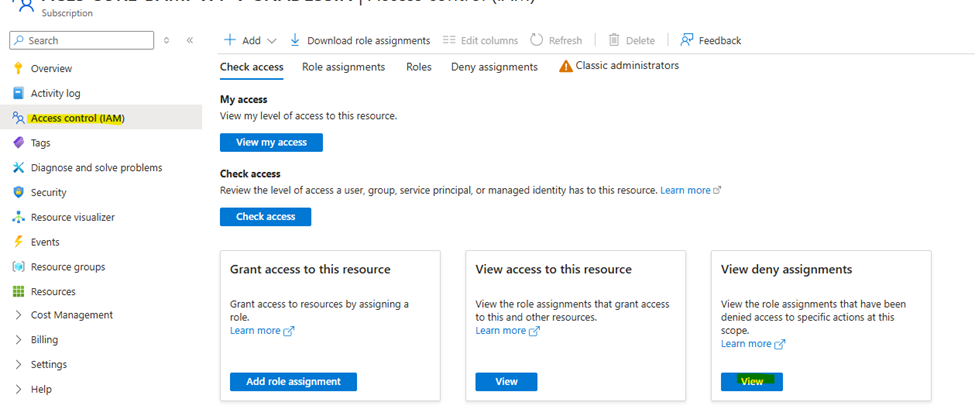Screen dimensions: 975x409
Task: Click the Resource groups cube icon
Action: tap(18, 267)
